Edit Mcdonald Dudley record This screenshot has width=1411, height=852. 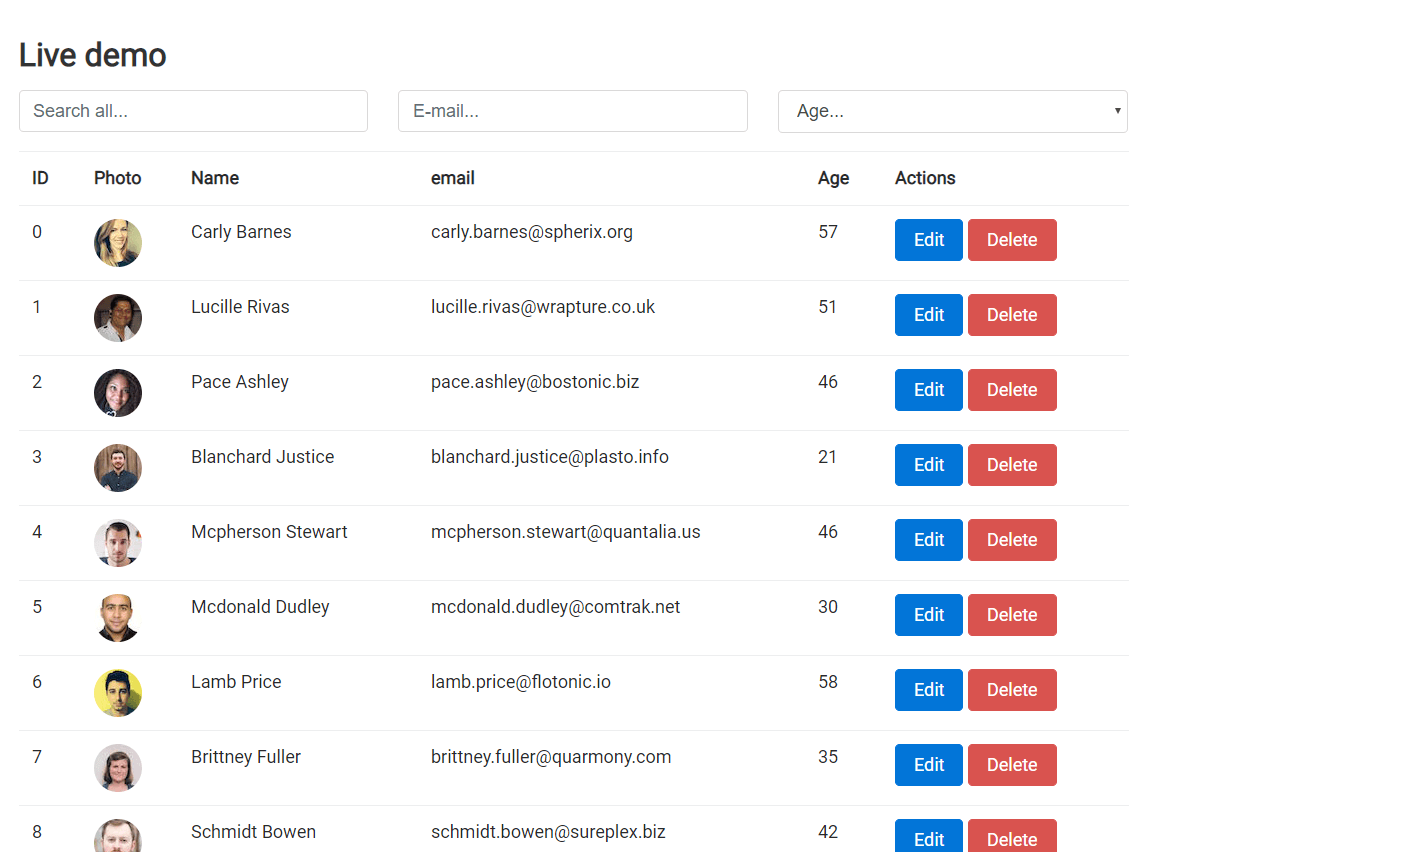click(x=929, y=615)
